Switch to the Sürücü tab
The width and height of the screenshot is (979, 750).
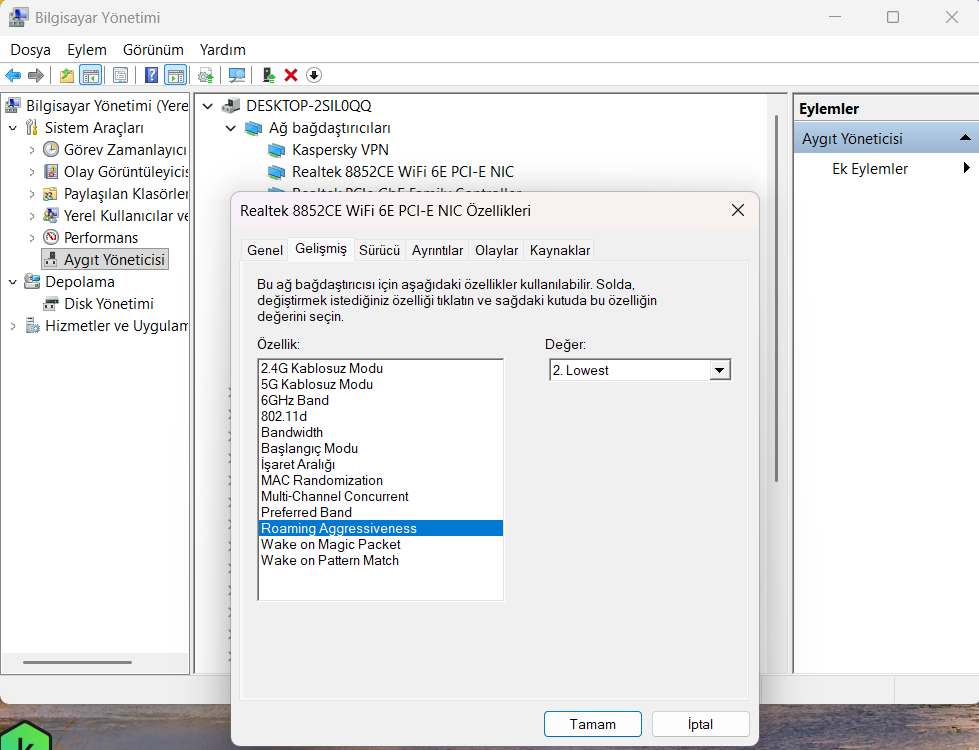coord(379,250)
